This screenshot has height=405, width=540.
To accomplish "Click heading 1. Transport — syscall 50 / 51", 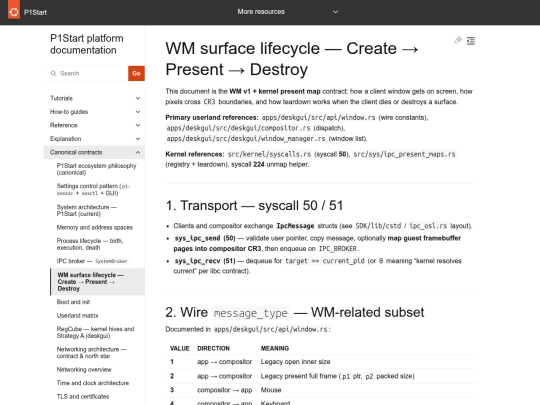I will 254,206.
